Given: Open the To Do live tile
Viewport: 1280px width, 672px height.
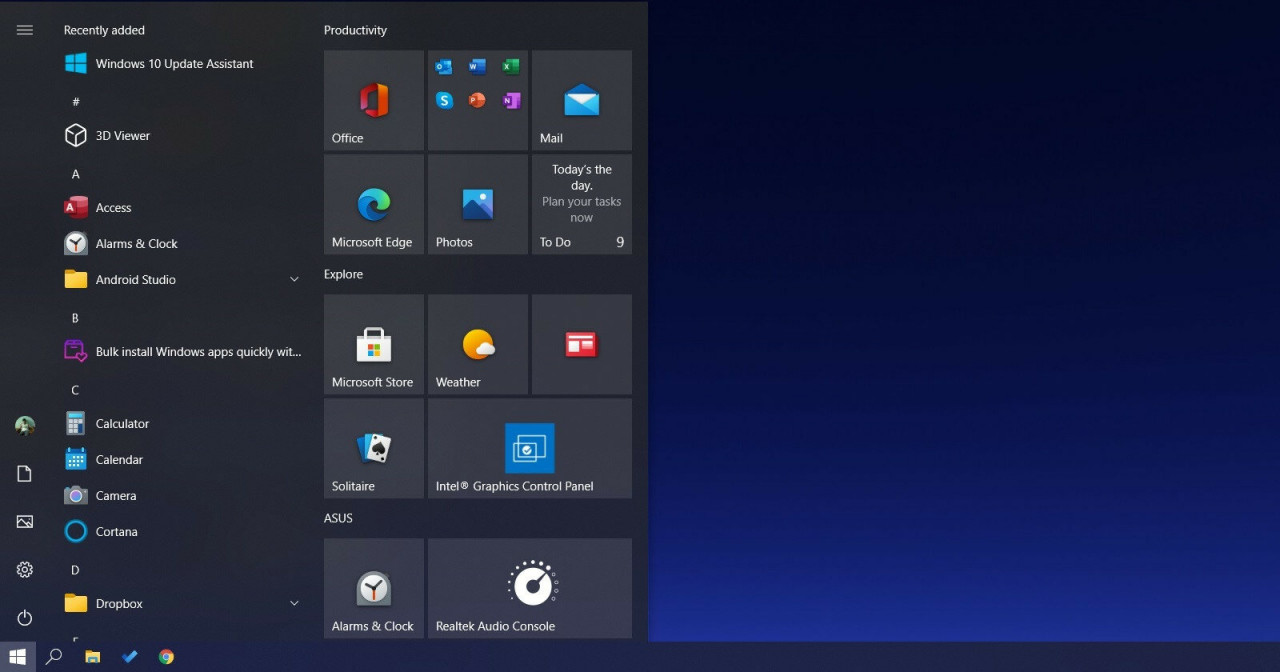Looking at the screenshot, I should [581, 205].
